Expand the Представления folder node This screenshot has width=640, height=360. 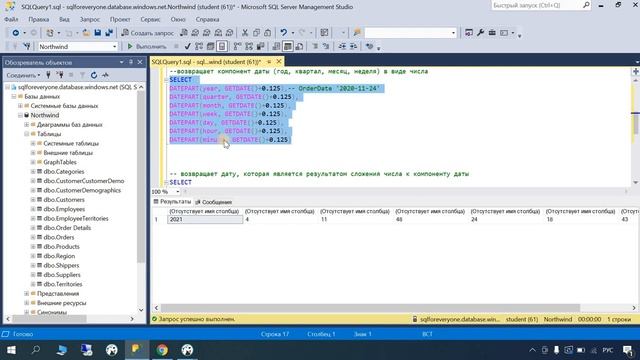pos(27,293)
